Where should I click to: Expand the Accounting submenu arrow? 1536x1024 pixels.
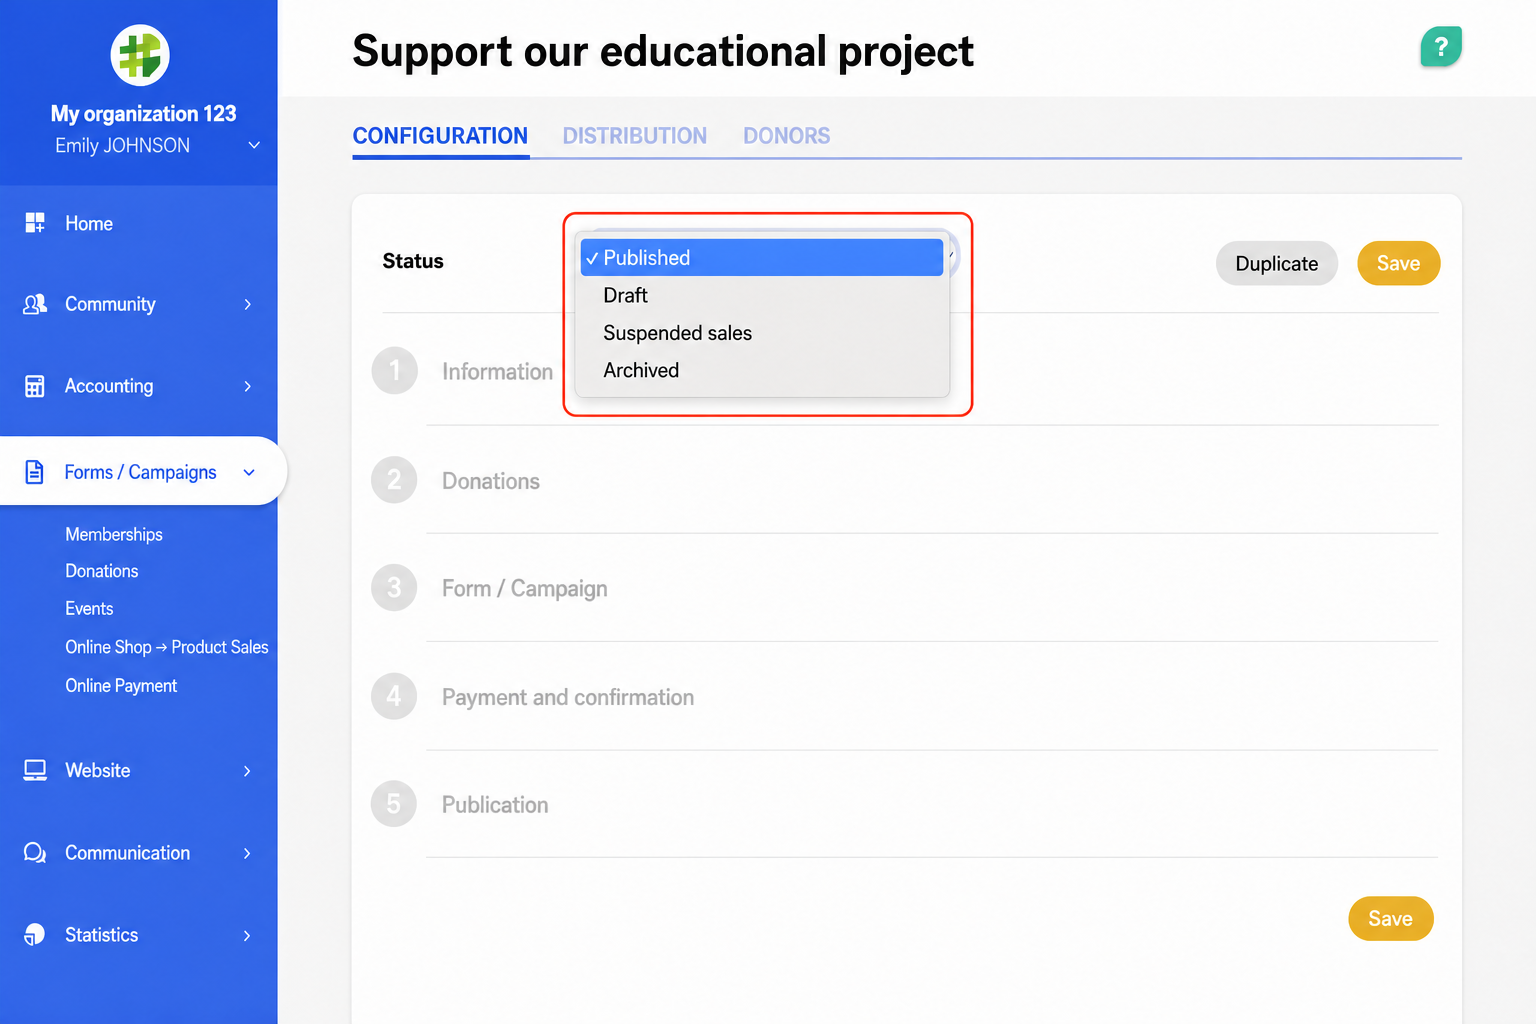click(x=247, y=386)
